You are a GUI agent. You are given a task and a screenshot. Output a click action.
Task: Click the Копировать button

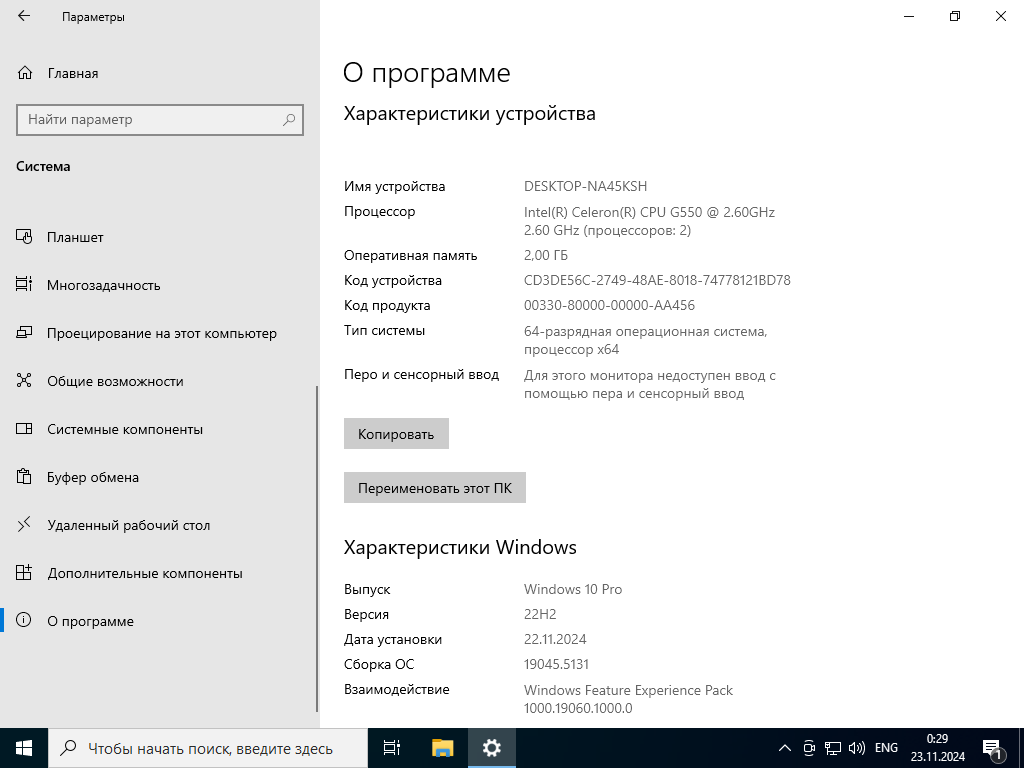[x=396, y=434]
